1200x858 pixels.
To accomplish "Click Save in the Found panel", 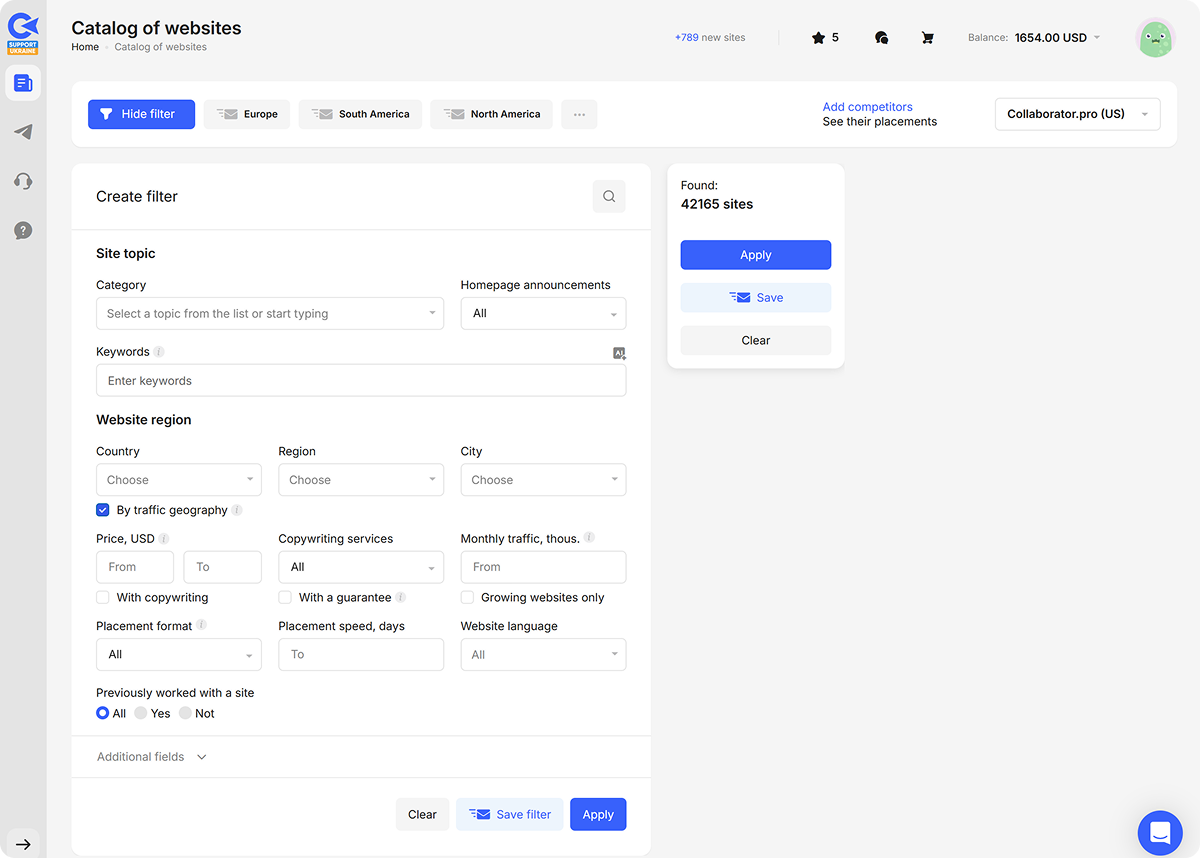I will 756,298.
